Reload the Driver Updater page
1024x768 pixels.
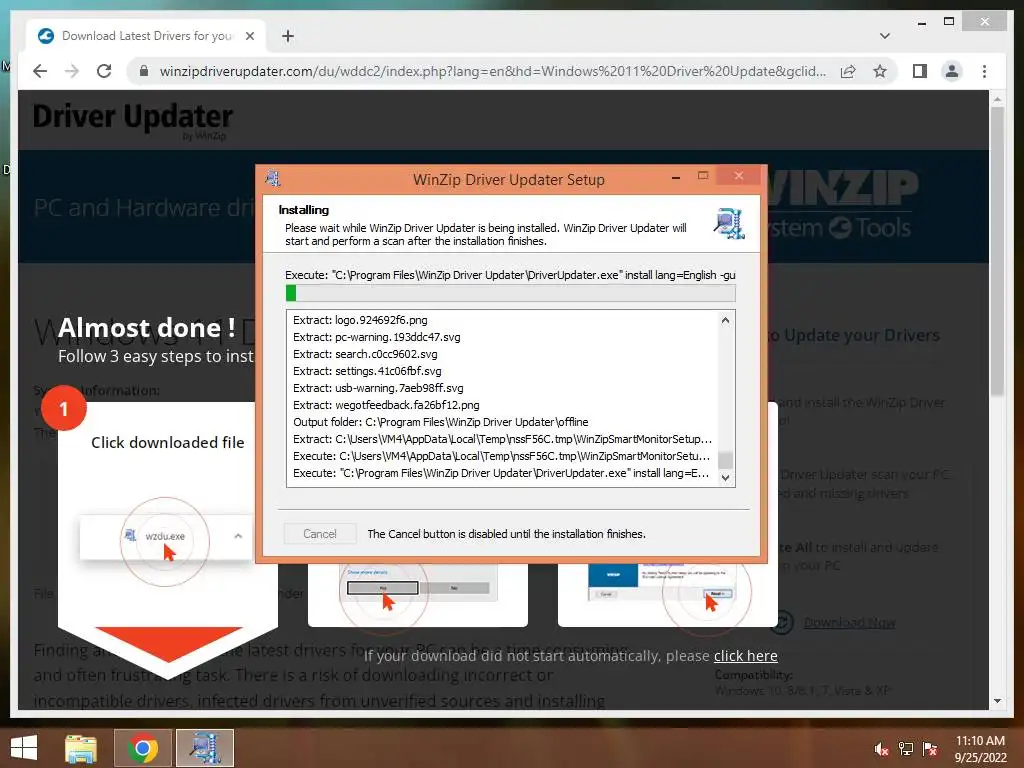click(x=104, y=71)
